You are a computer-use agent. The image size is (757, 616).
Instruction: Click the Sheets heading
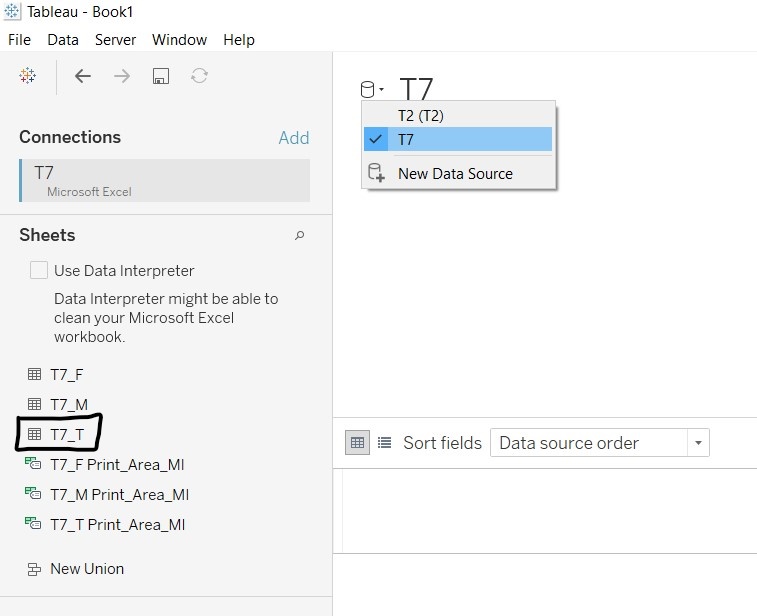pyautogui.click(x=47, y=235)
